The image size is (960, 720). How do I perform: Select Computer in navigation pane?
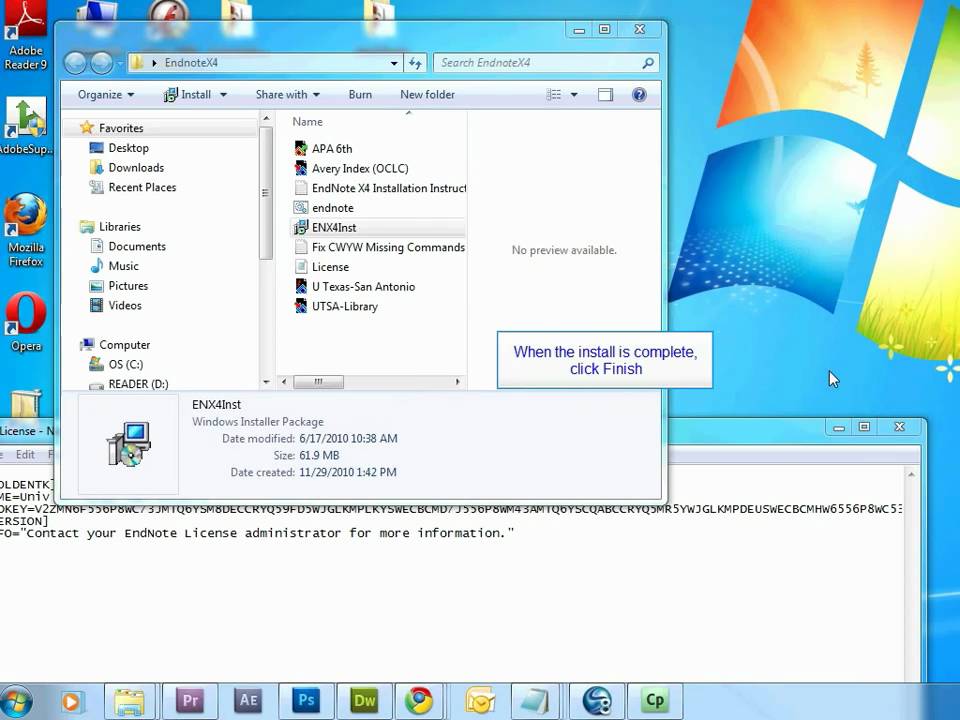tap(124, 345)
